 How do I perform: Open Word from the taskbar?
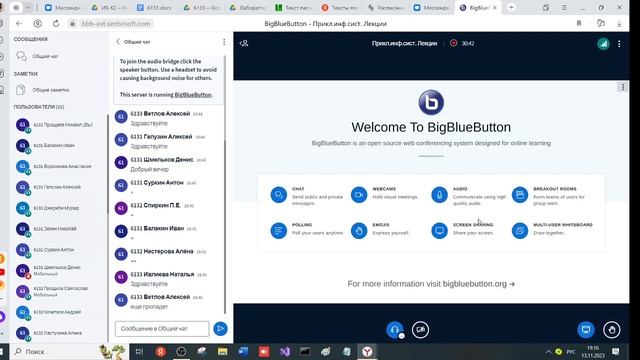(x=243, y=351)
